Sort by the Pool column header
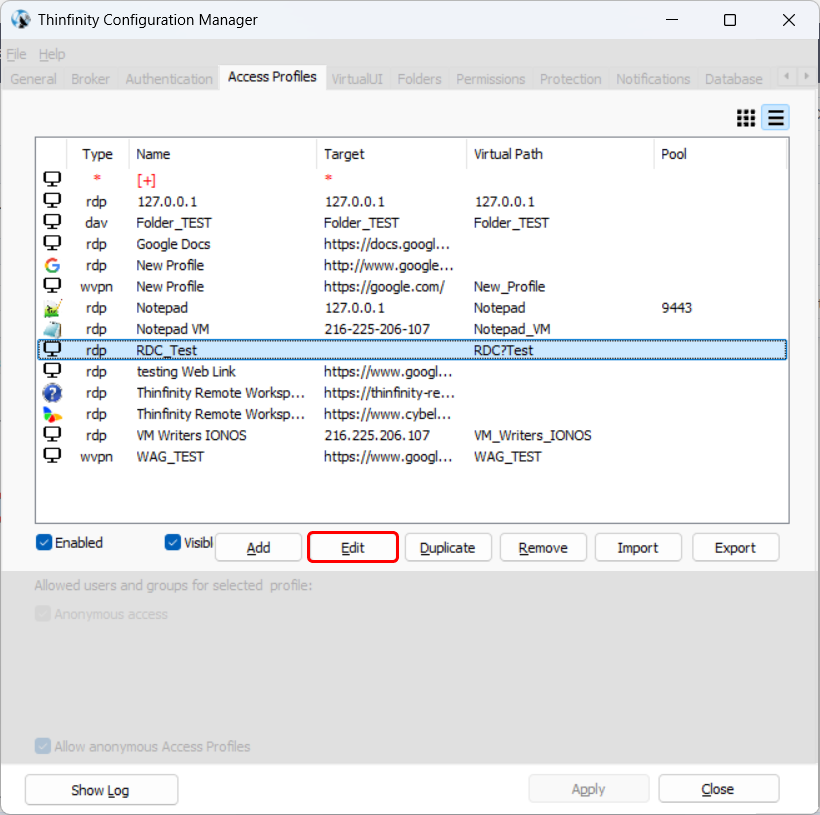820x815 pixels. click(x=720, y=154)
